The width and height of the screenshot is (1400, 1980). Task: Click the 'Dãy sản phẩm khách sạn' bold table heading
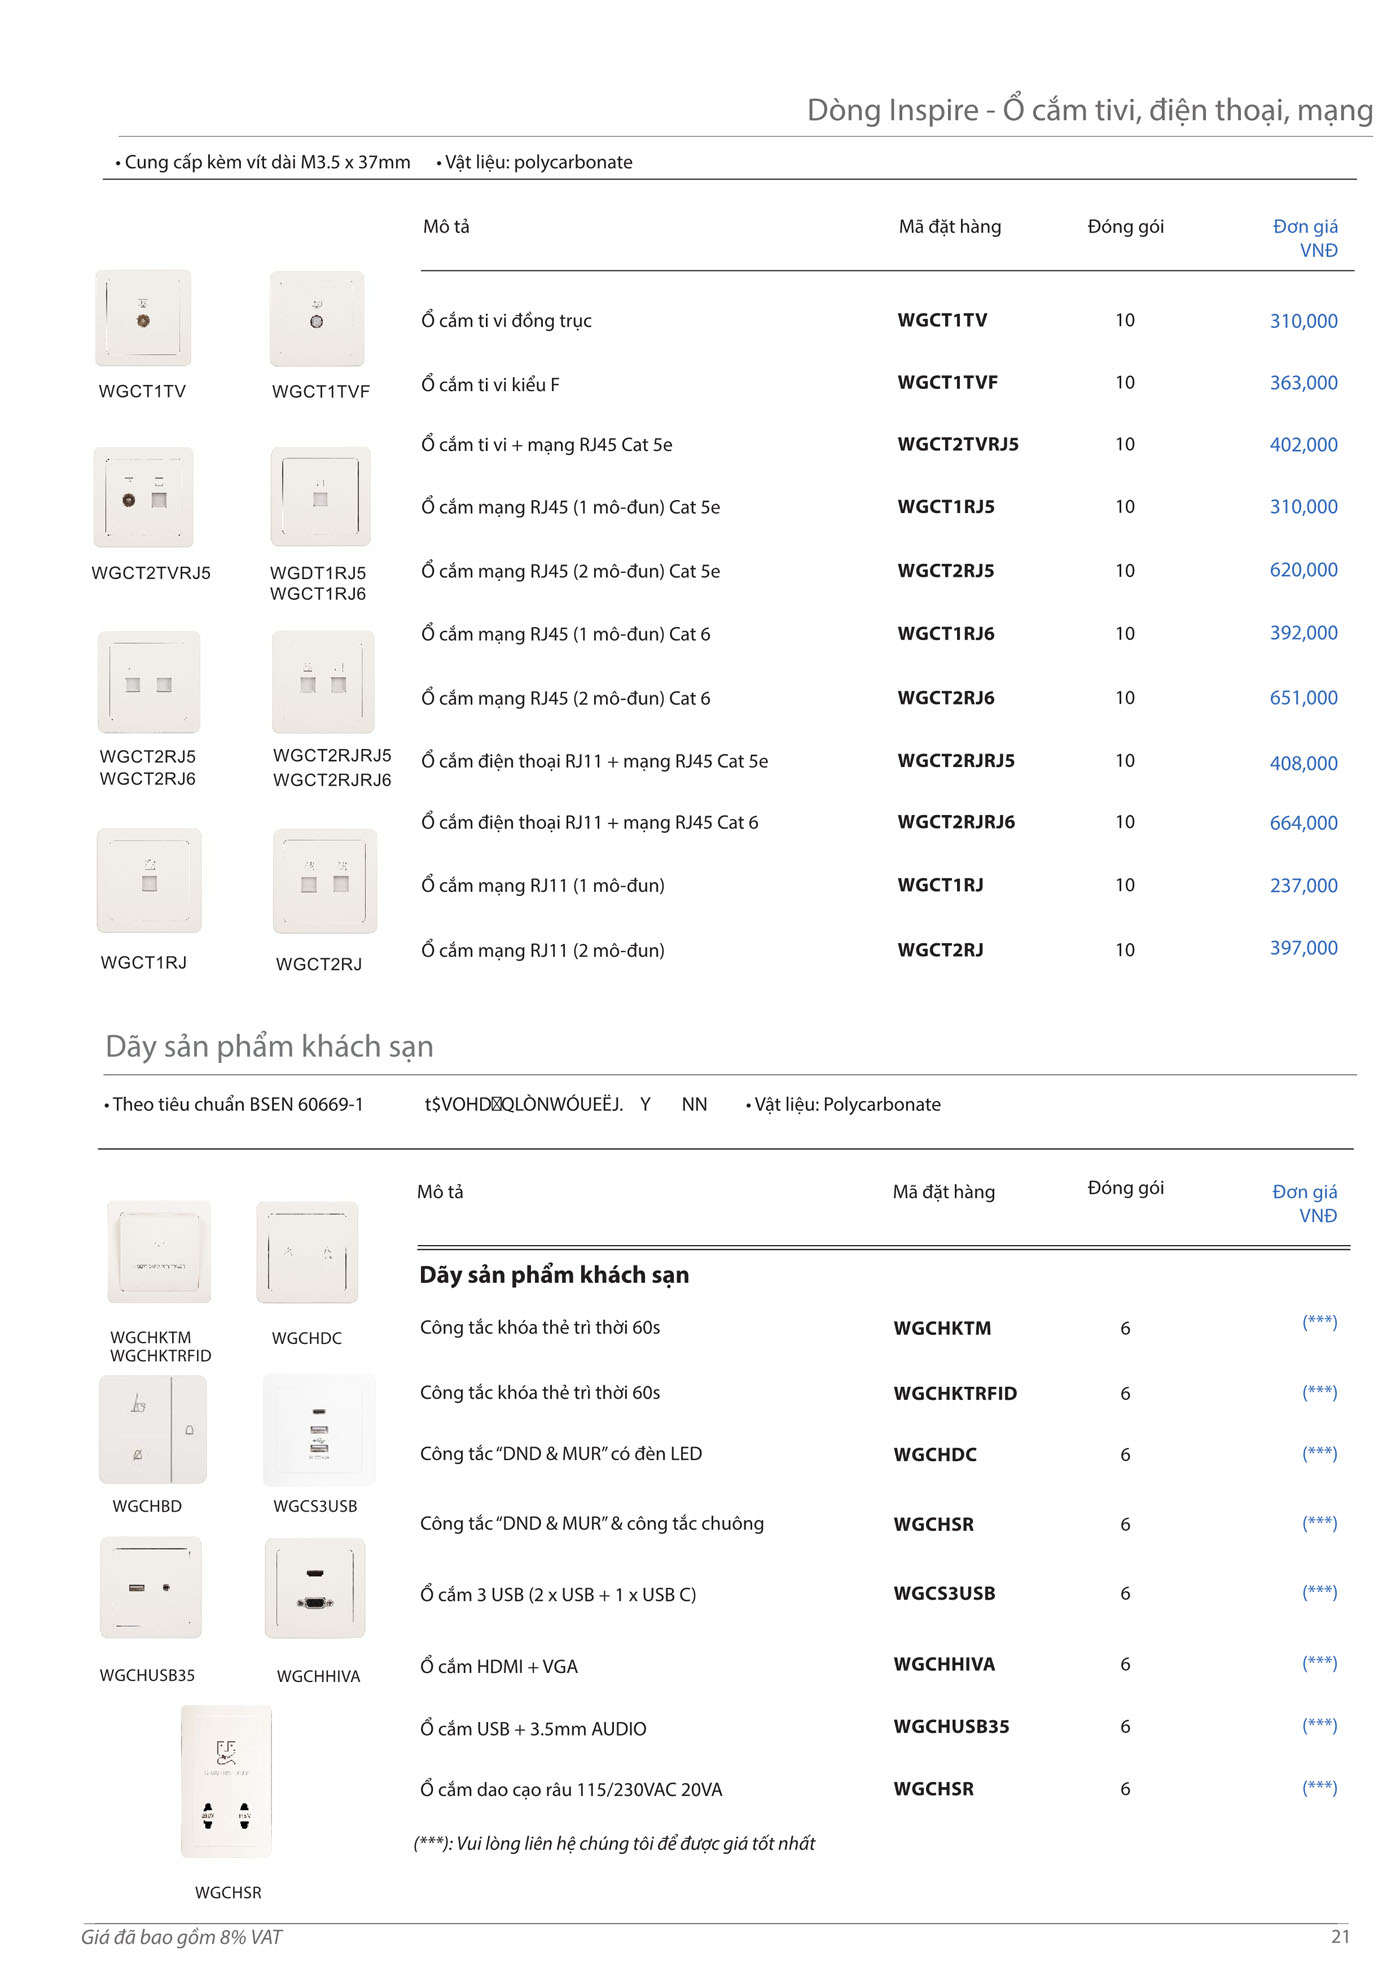click(x=554, y=1275)
